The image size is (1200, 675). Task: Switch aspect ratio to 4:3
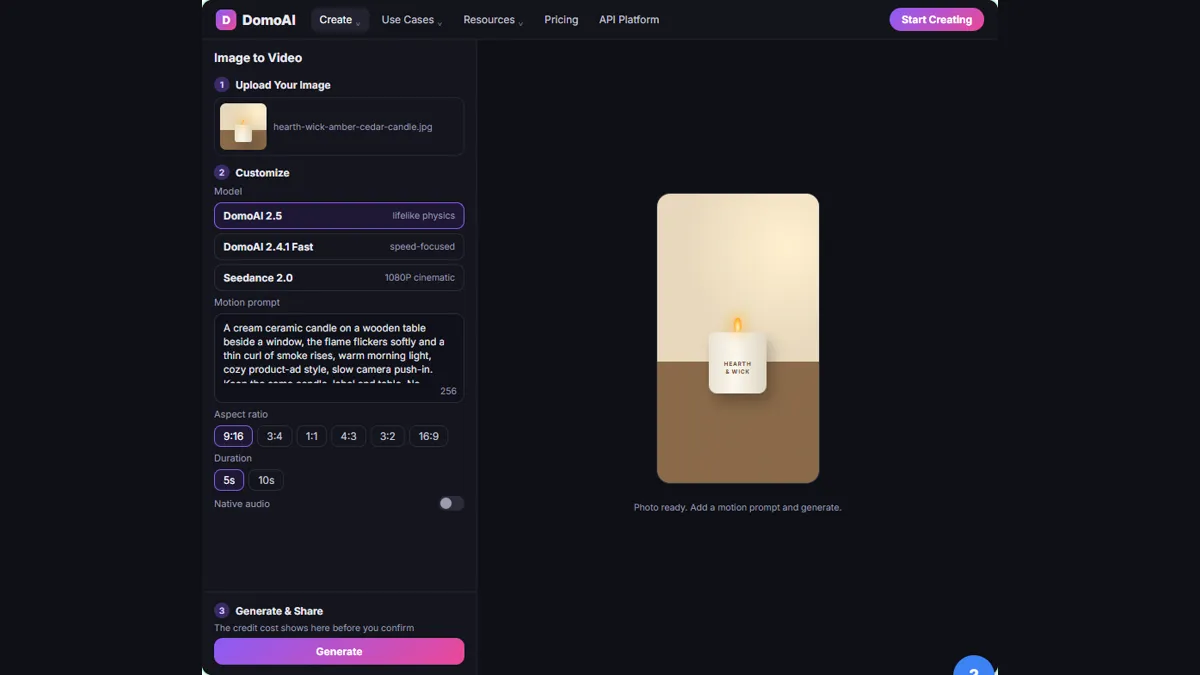(349, 436)
